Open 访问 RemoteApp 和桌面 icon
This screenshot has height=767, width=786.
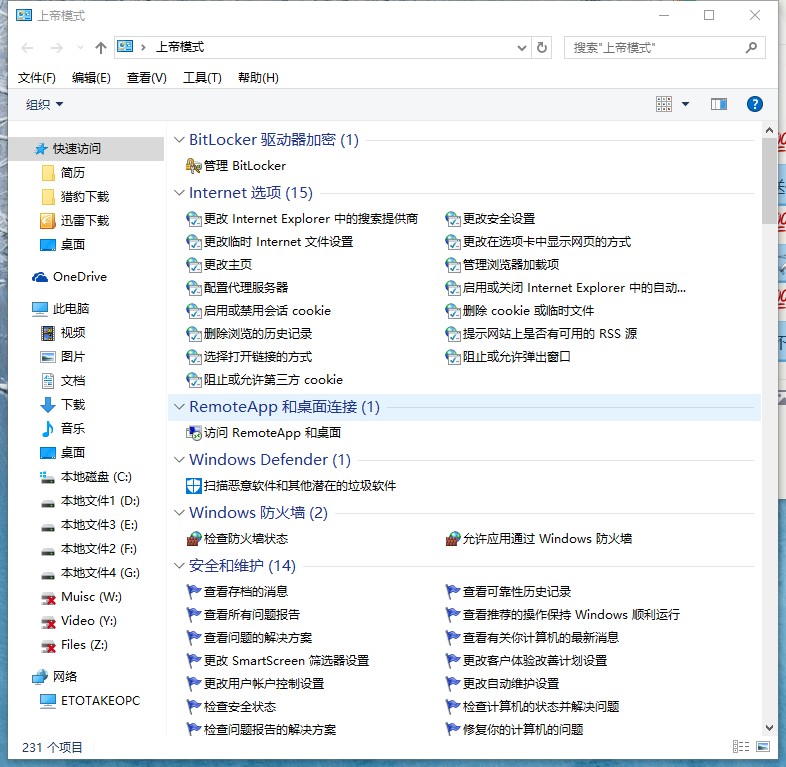[x=193, y=433]
